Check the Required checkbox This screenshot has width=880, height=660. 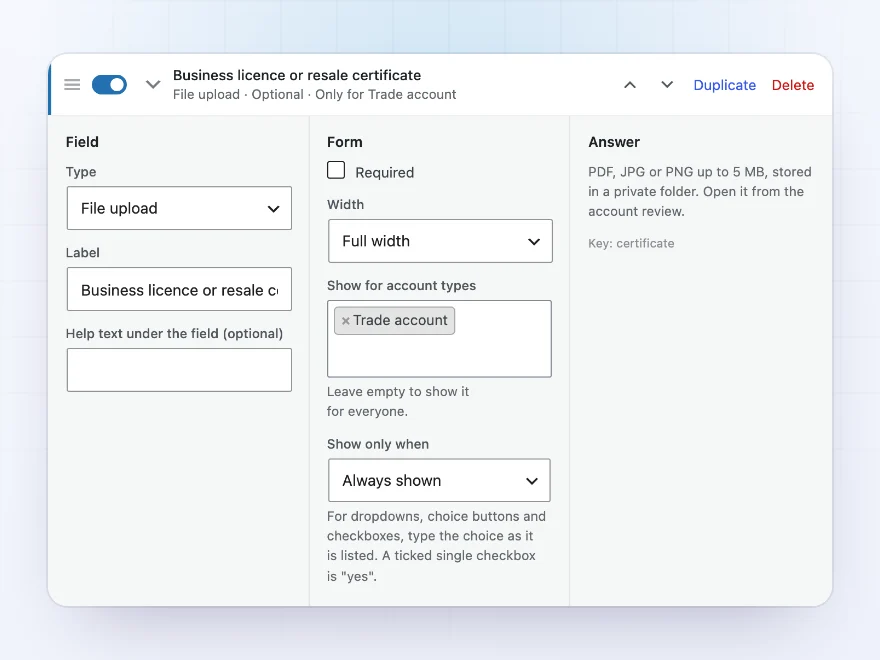336,170
